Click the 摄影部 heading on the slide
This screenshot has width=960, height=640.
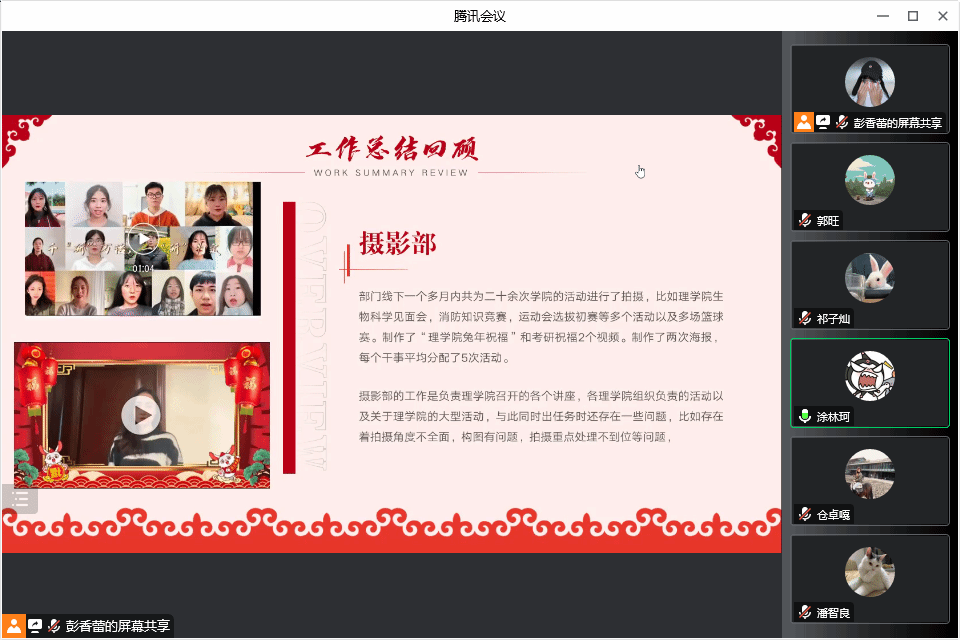(398, 244)
